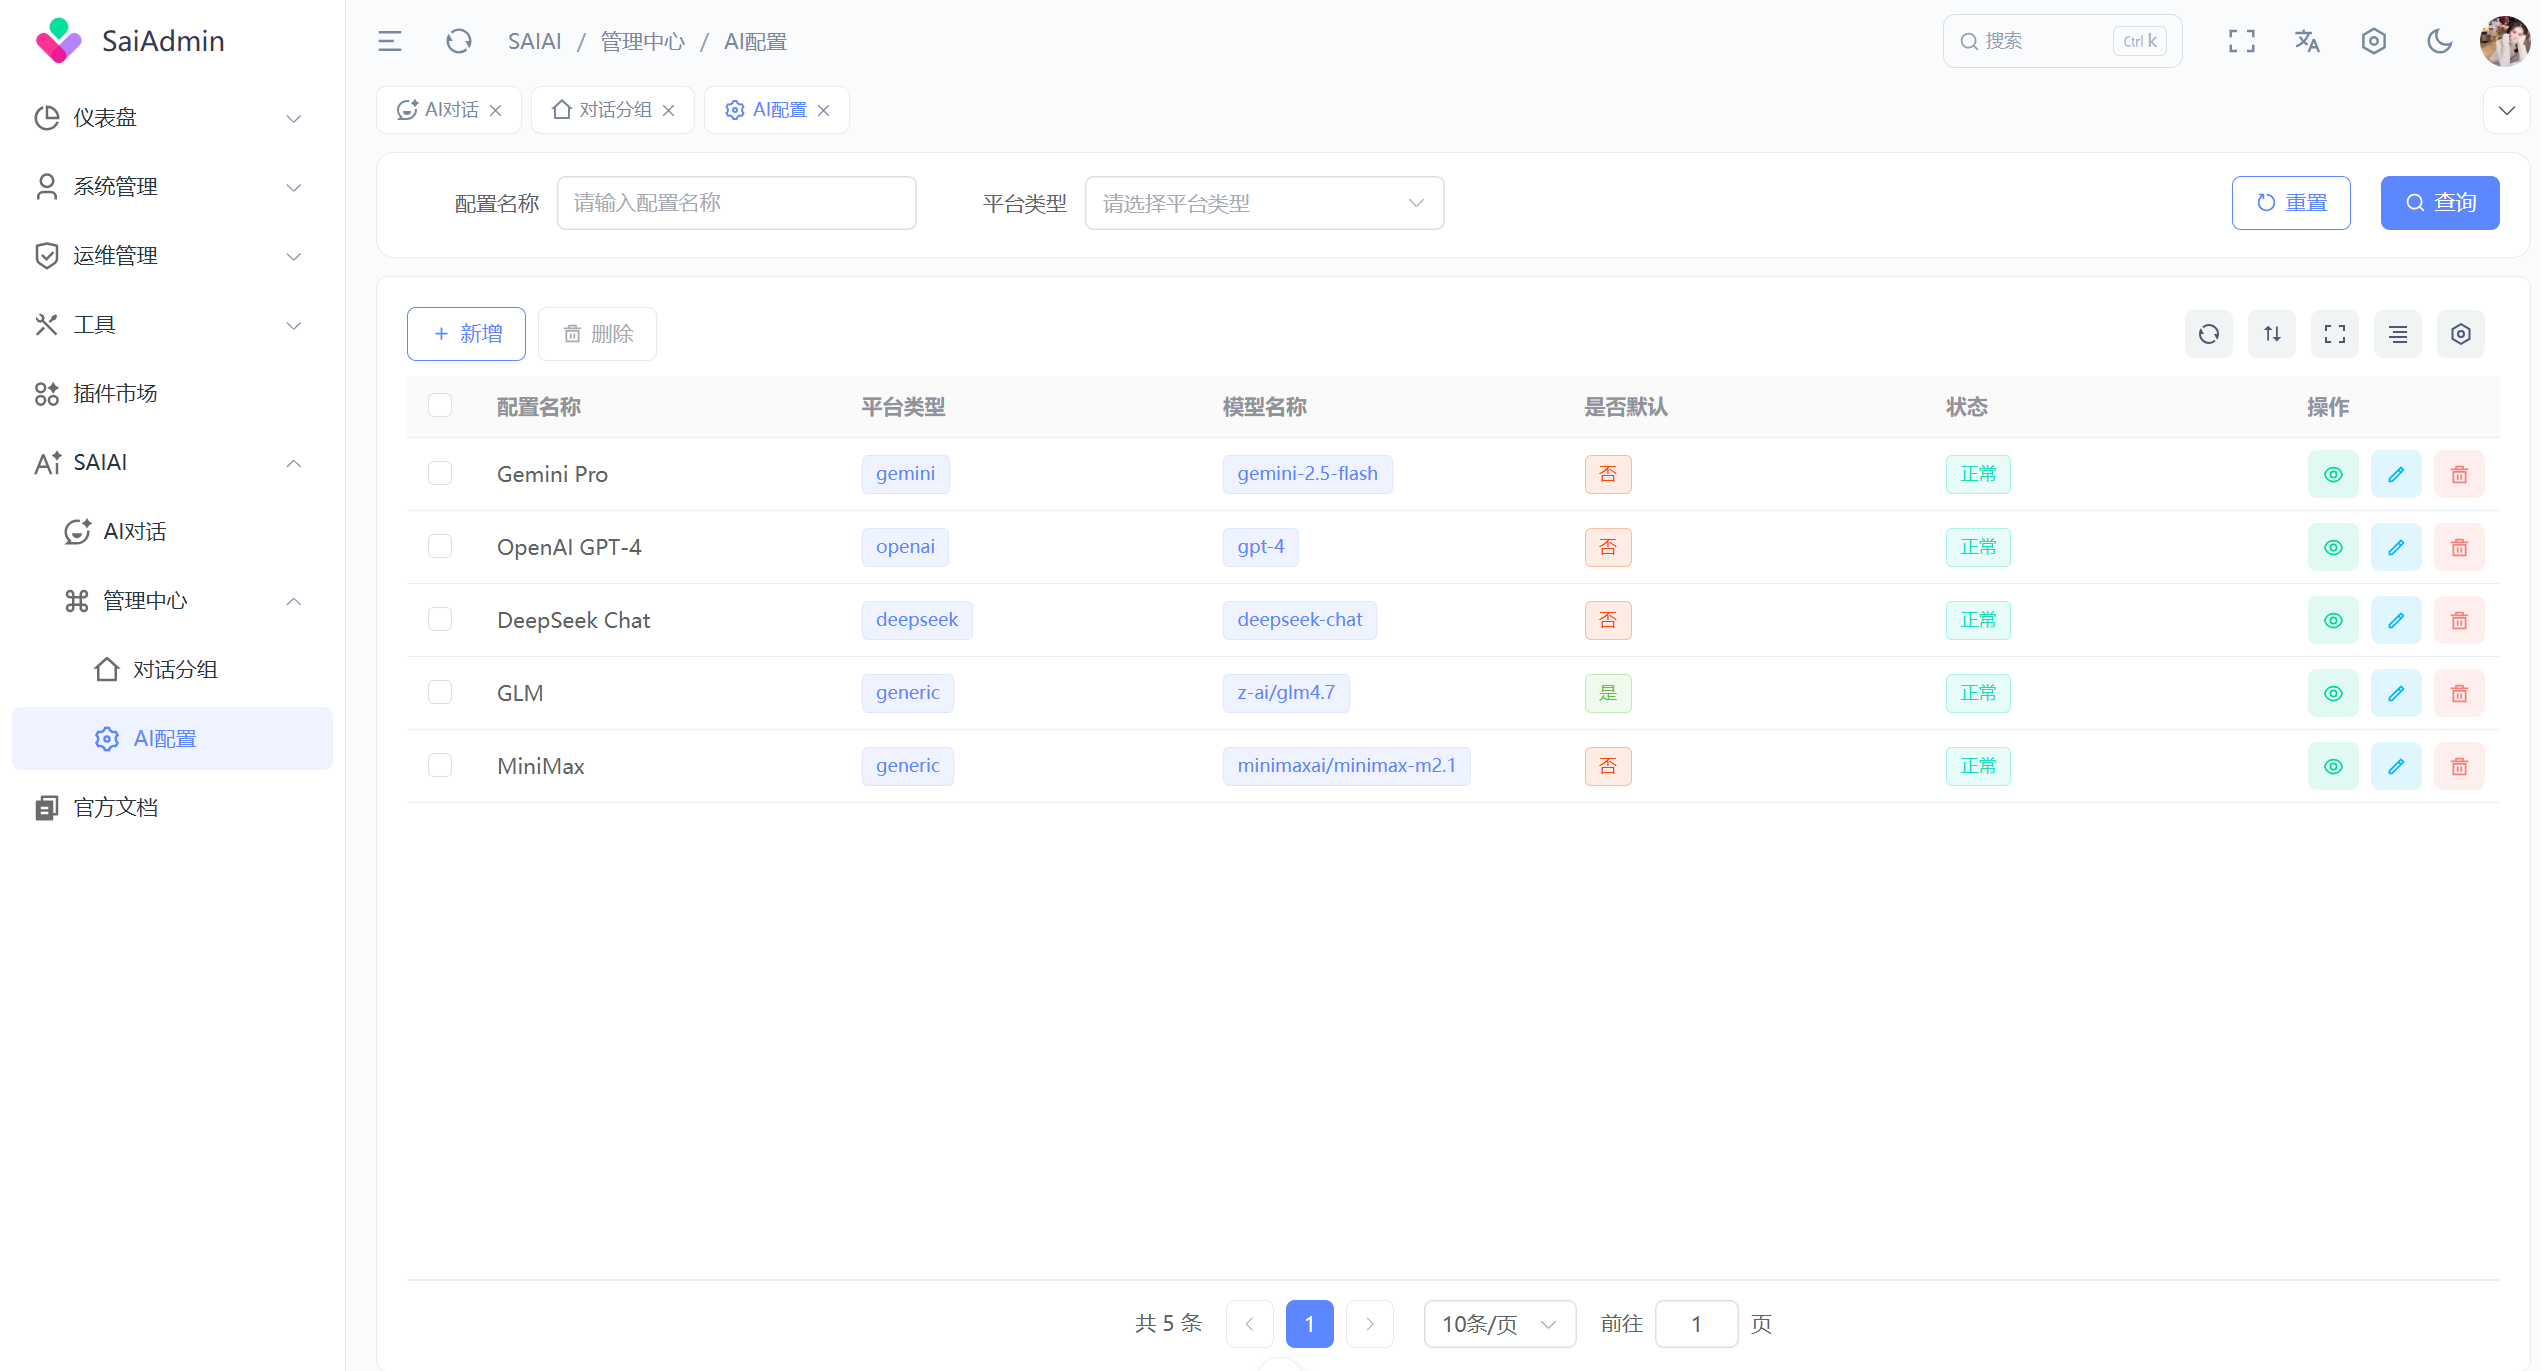Toggle dark mode moon icon

click(2439, 41)
